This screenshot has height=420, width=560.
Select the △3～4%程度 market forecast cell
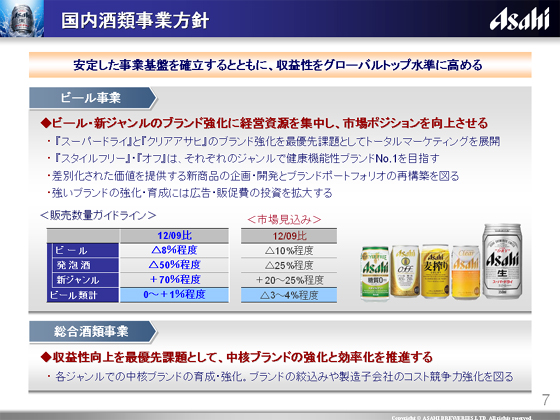click(289, 295)
